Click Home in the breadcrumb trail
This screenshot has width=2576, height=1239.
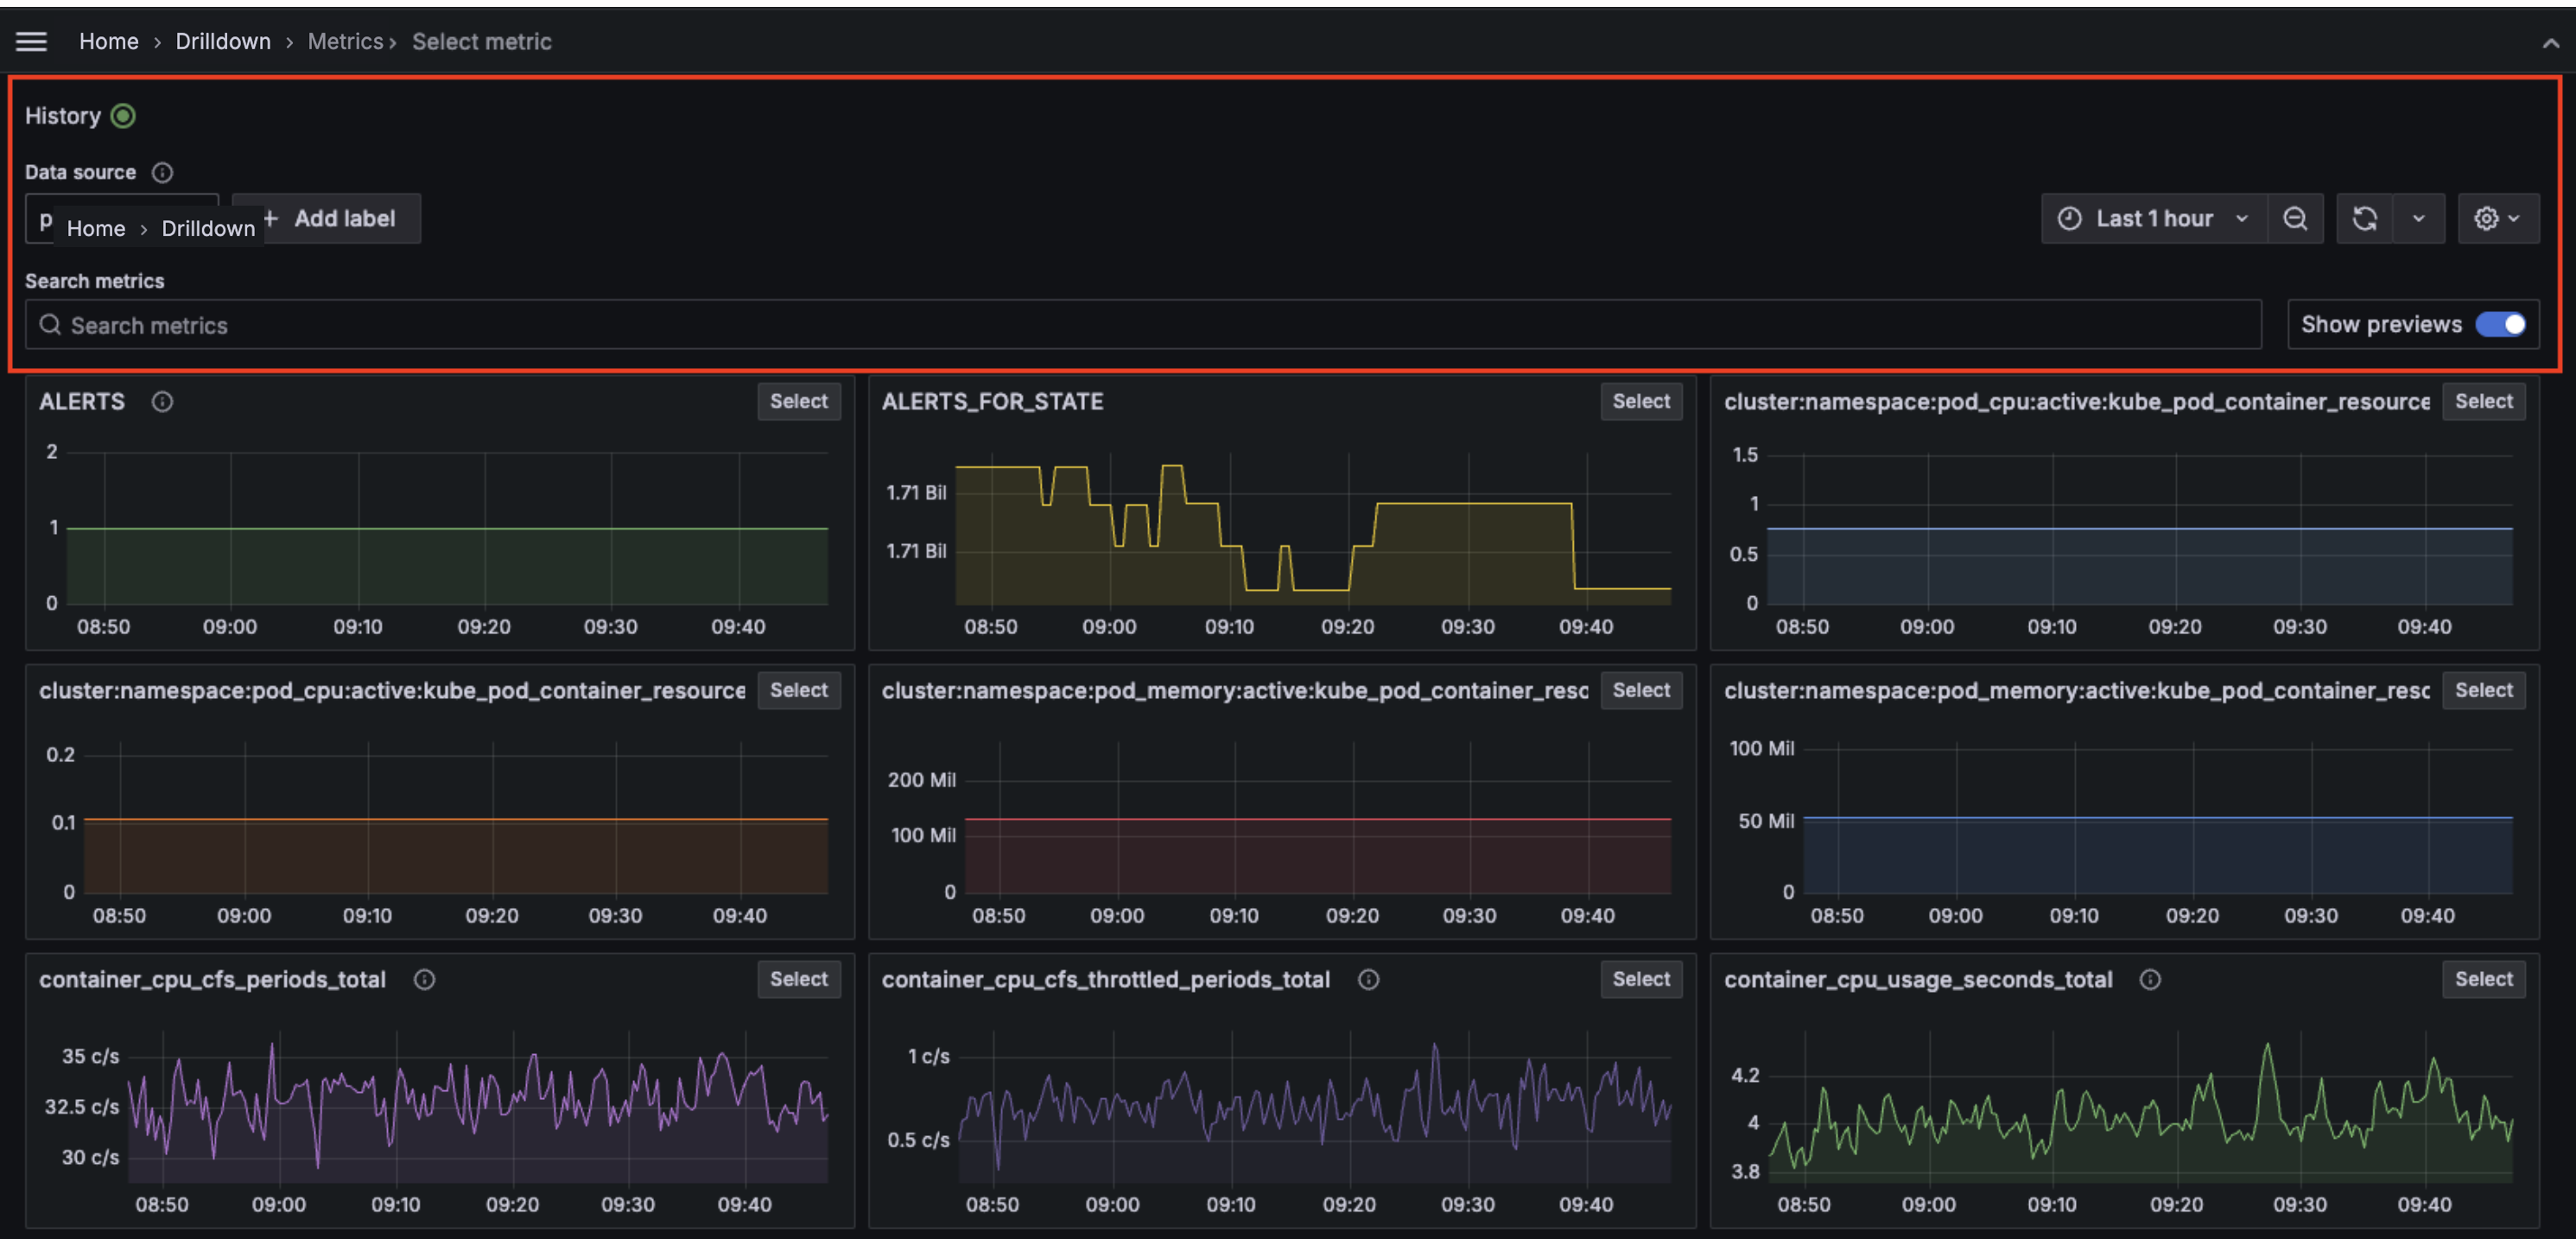point(109,41)
